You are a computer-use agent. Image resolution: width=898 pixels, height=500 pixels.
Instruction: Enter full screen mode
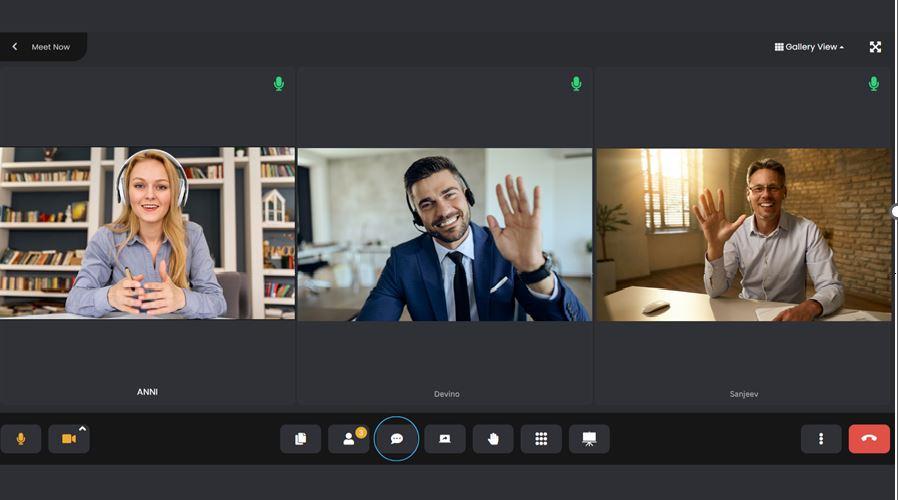875,47
